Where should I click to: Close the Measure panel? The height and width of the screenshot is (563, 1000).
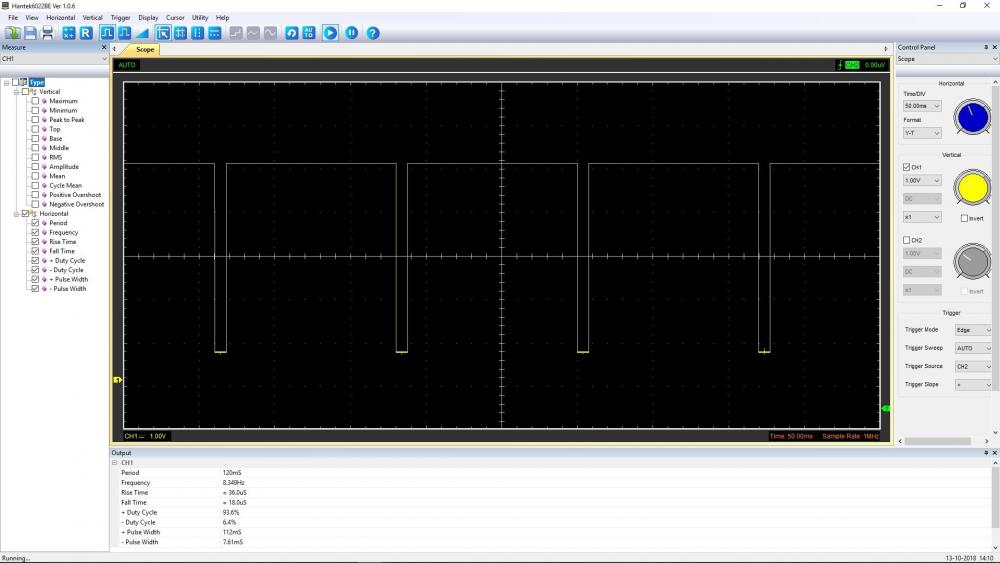(x=104, y=47)
